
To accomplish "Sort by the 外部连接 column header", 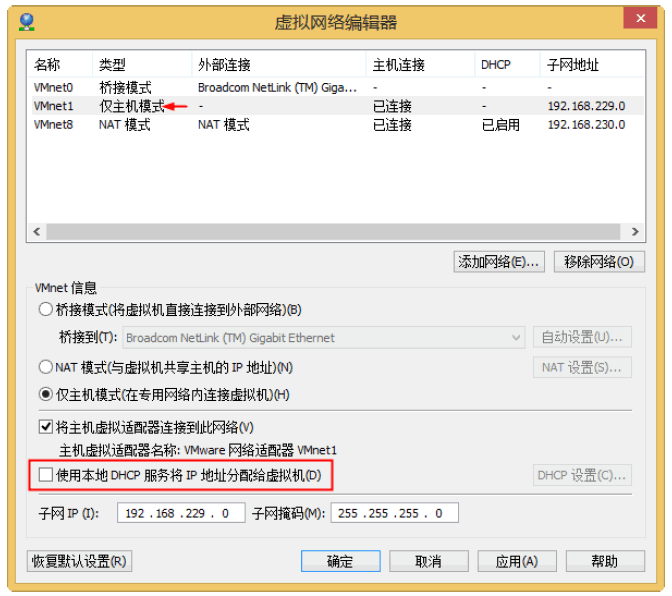I will 279,65.
